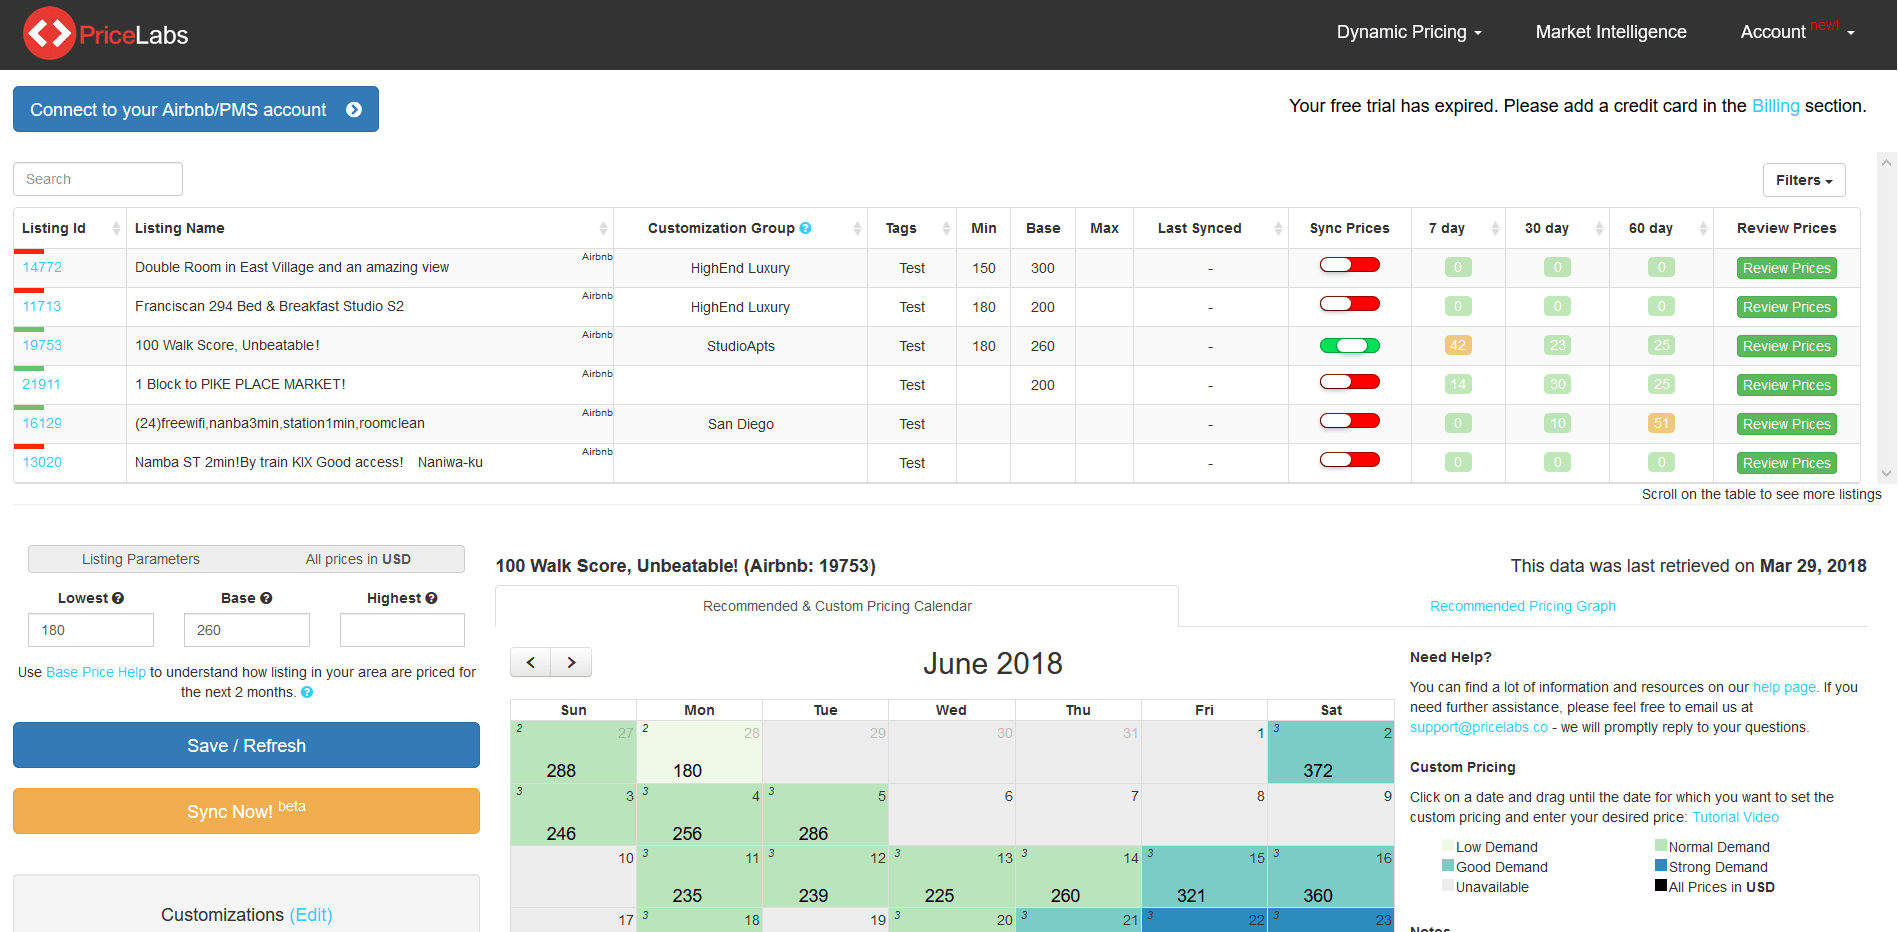Click the listing Search input field
The width and height of the screenshot is (1898, 932).
pos(98,179)
